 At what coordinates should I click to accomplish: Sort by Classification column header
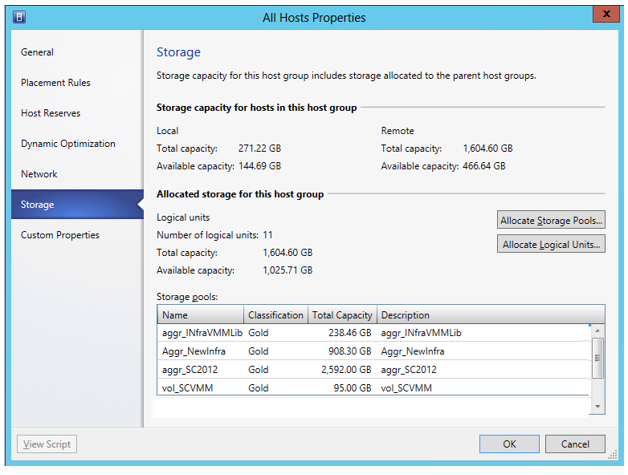click(x=276, y=315)
